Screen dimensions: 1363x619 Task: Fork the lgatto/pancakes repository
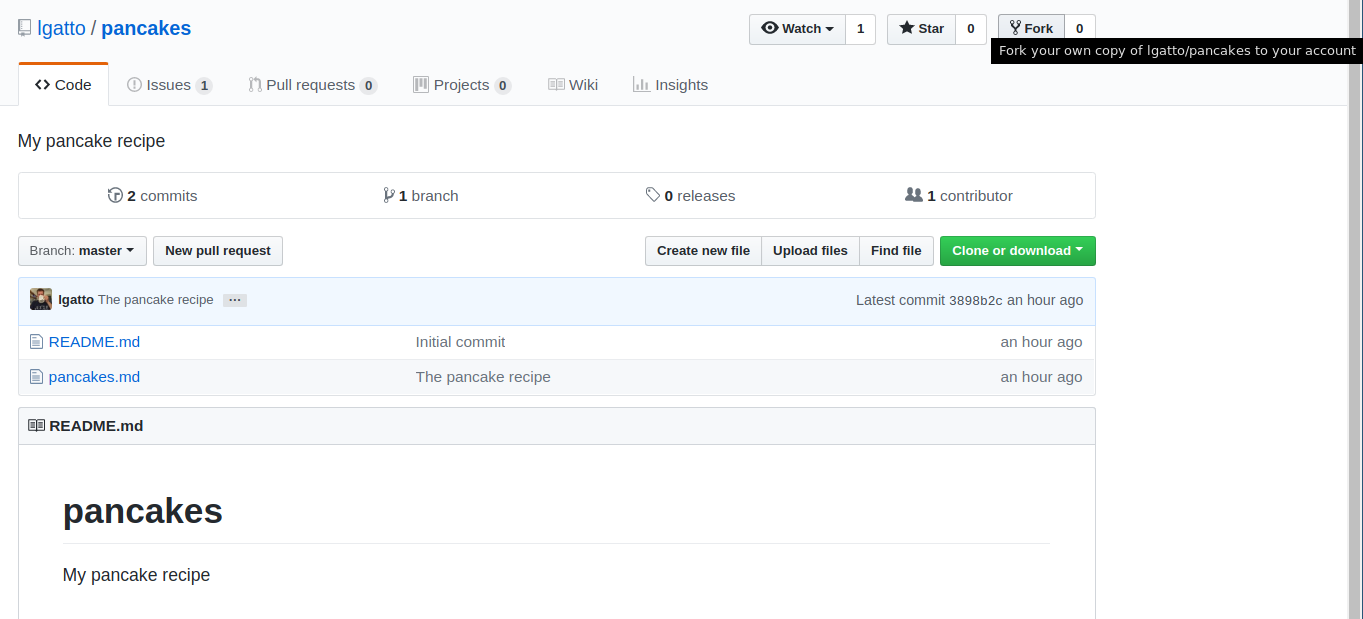(1030, 28)
